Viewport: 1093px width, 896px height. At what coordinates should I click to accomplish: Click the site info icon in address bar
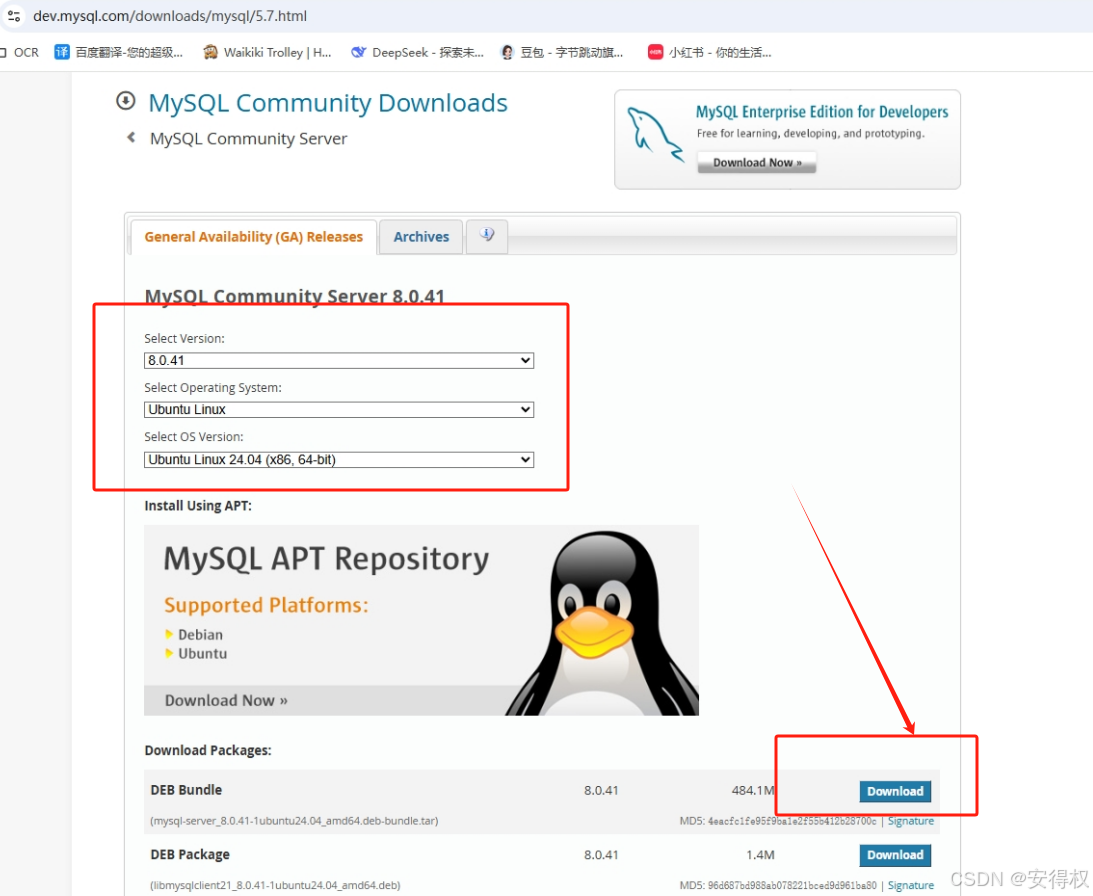tap(13, 15)
